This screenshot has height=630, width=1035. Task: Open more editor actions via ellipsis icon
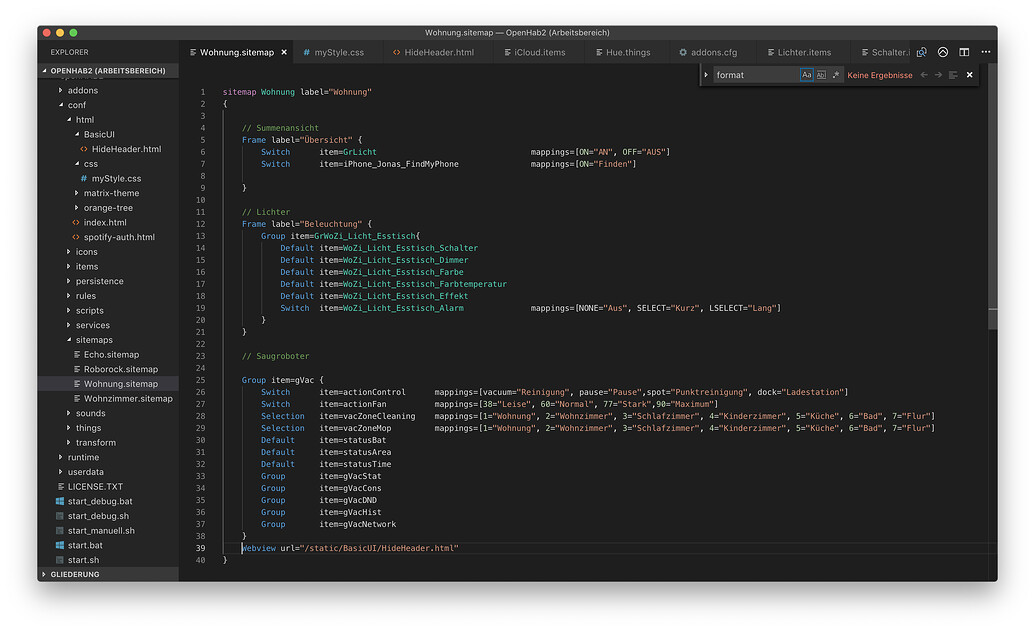point(986,51)
